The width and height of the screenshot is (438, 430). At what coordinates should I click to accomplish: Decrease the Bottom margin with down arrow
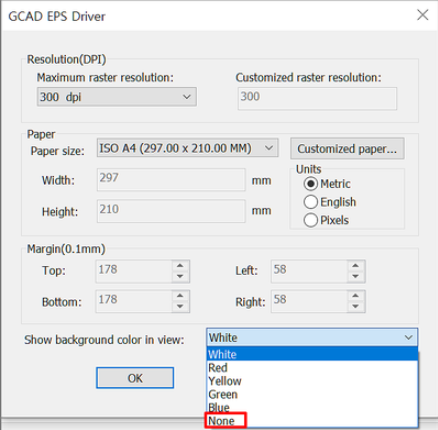180,307
